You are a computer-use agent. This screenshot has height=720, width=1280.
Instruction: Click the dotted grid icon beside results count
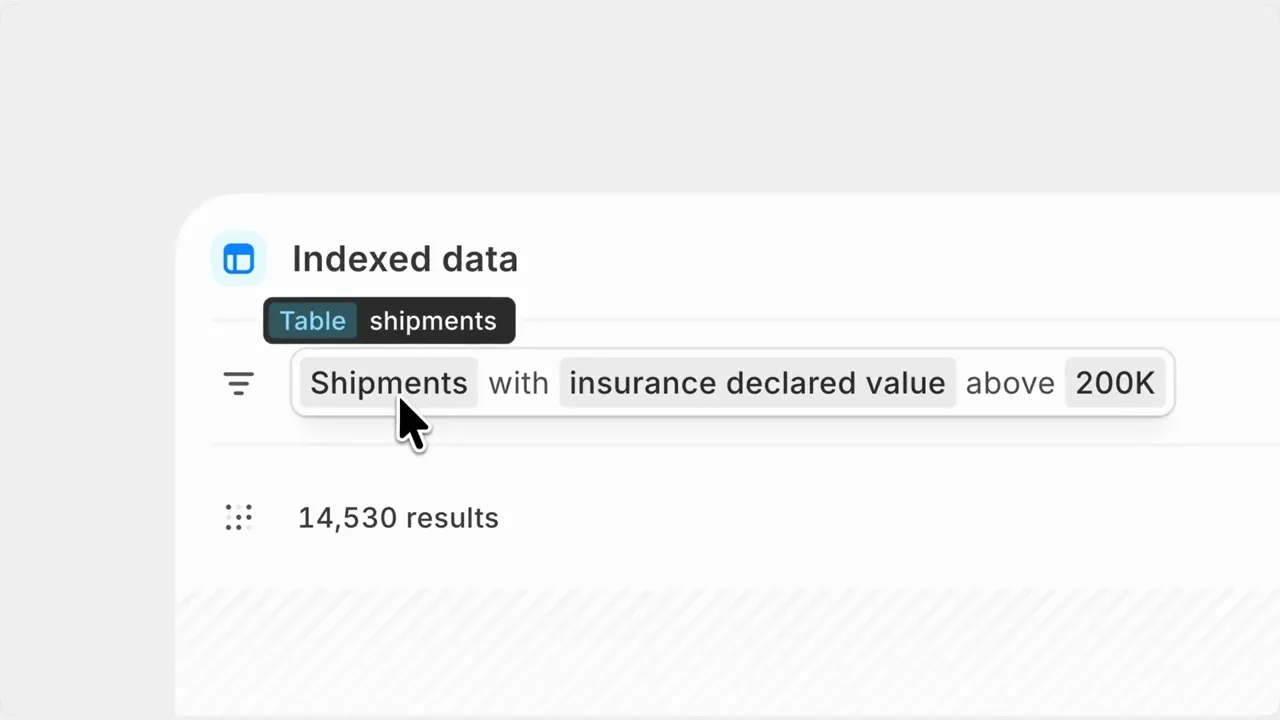click(238, 517)
